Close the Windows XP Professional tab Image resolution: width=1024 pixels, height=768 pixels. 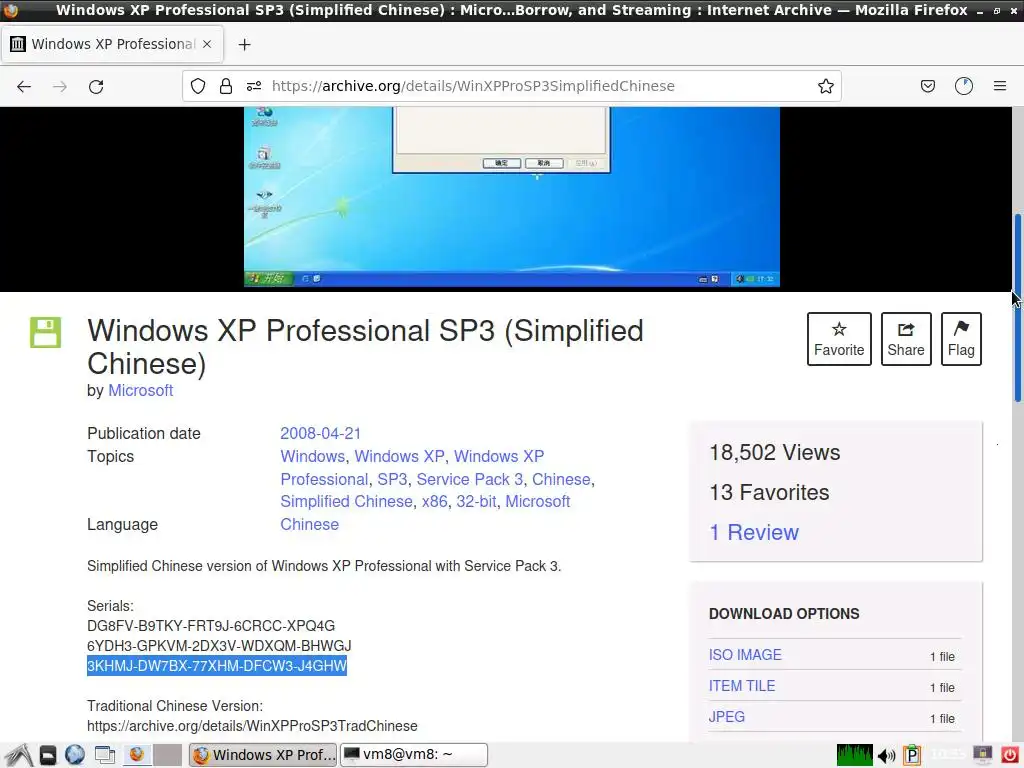pos(207,44)
